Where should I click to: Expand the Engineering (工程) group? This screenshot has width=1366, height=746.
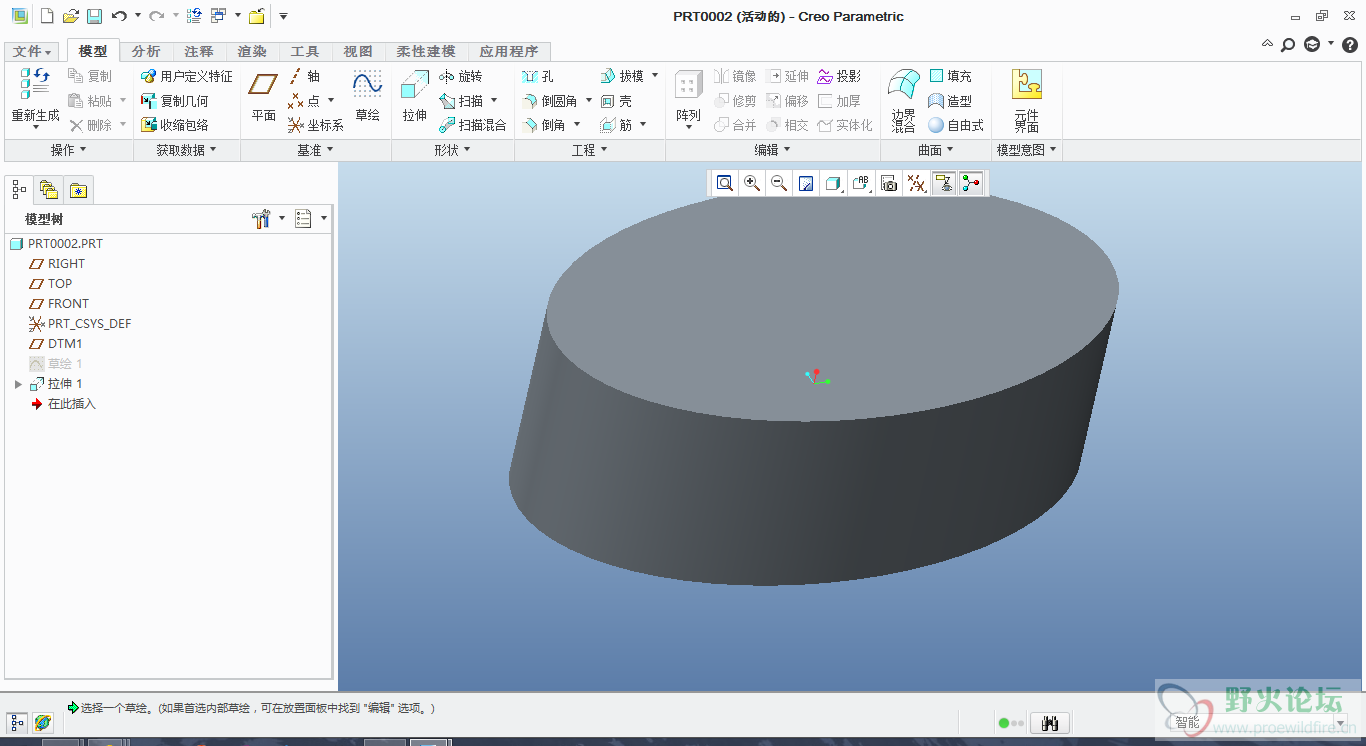point(590,150)
